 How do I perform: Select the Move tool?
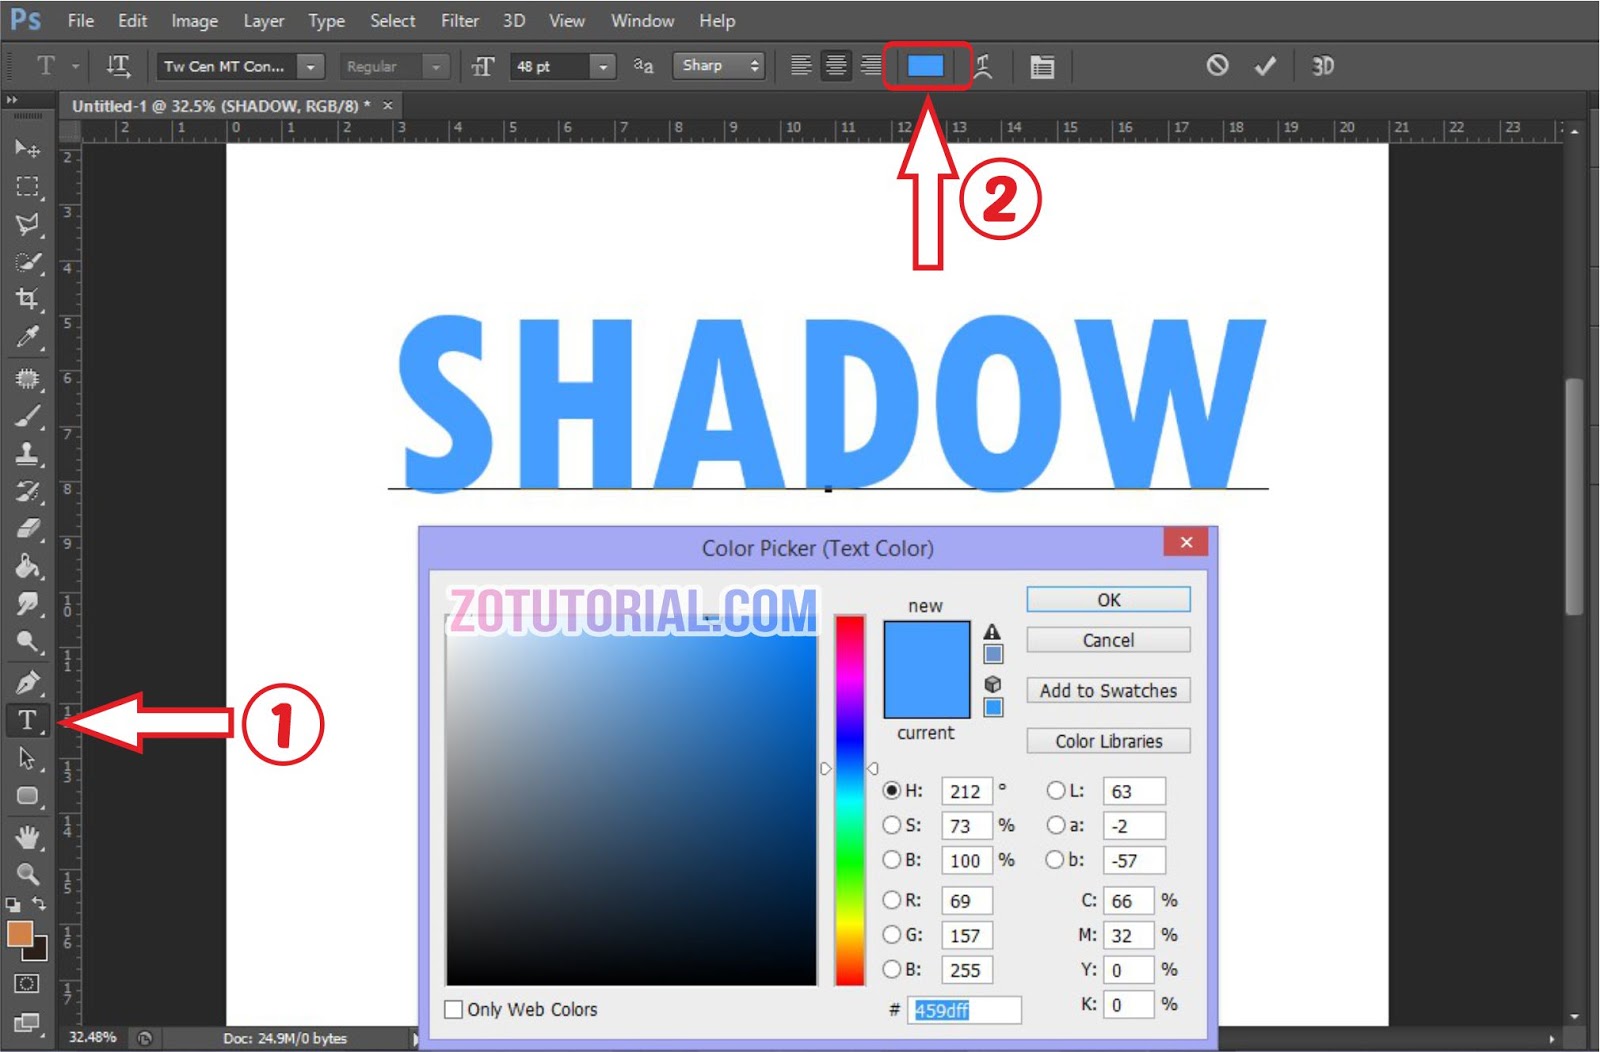tap(28, 148)
